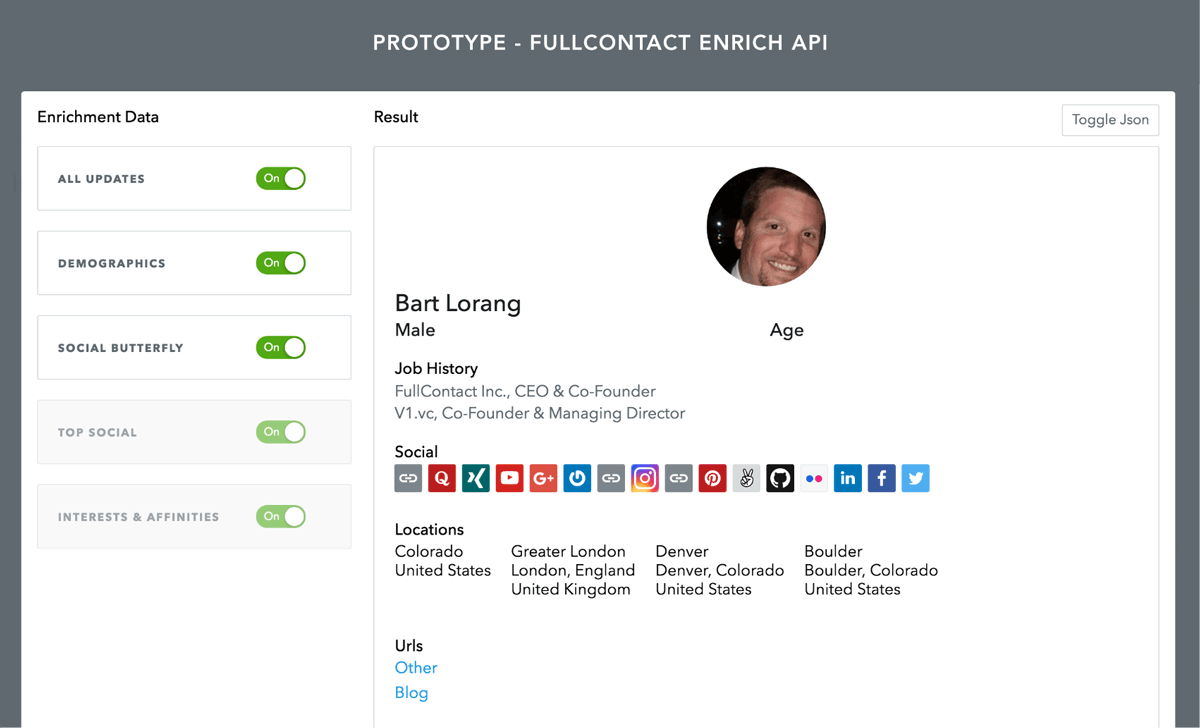Open the Quora social profile icon
This screenshot has width=1200, height=728.
click(x=442, y=478)
